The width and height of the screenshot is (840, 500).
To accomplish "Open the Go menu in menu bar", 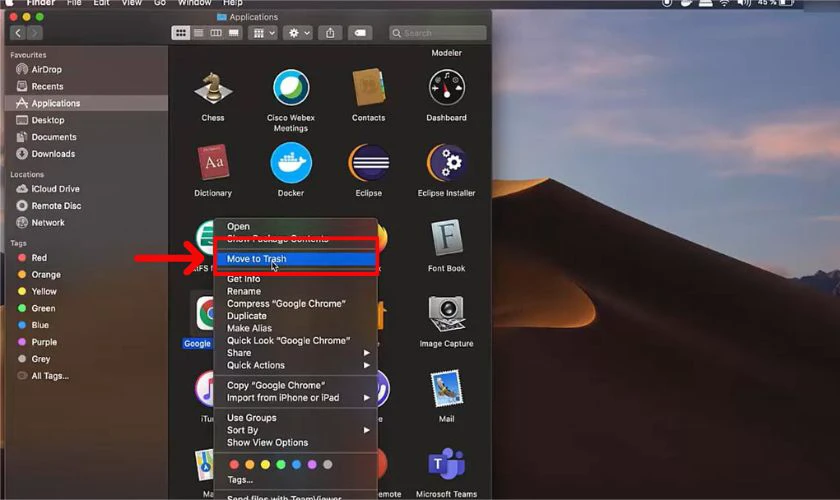I will point(160,3).
